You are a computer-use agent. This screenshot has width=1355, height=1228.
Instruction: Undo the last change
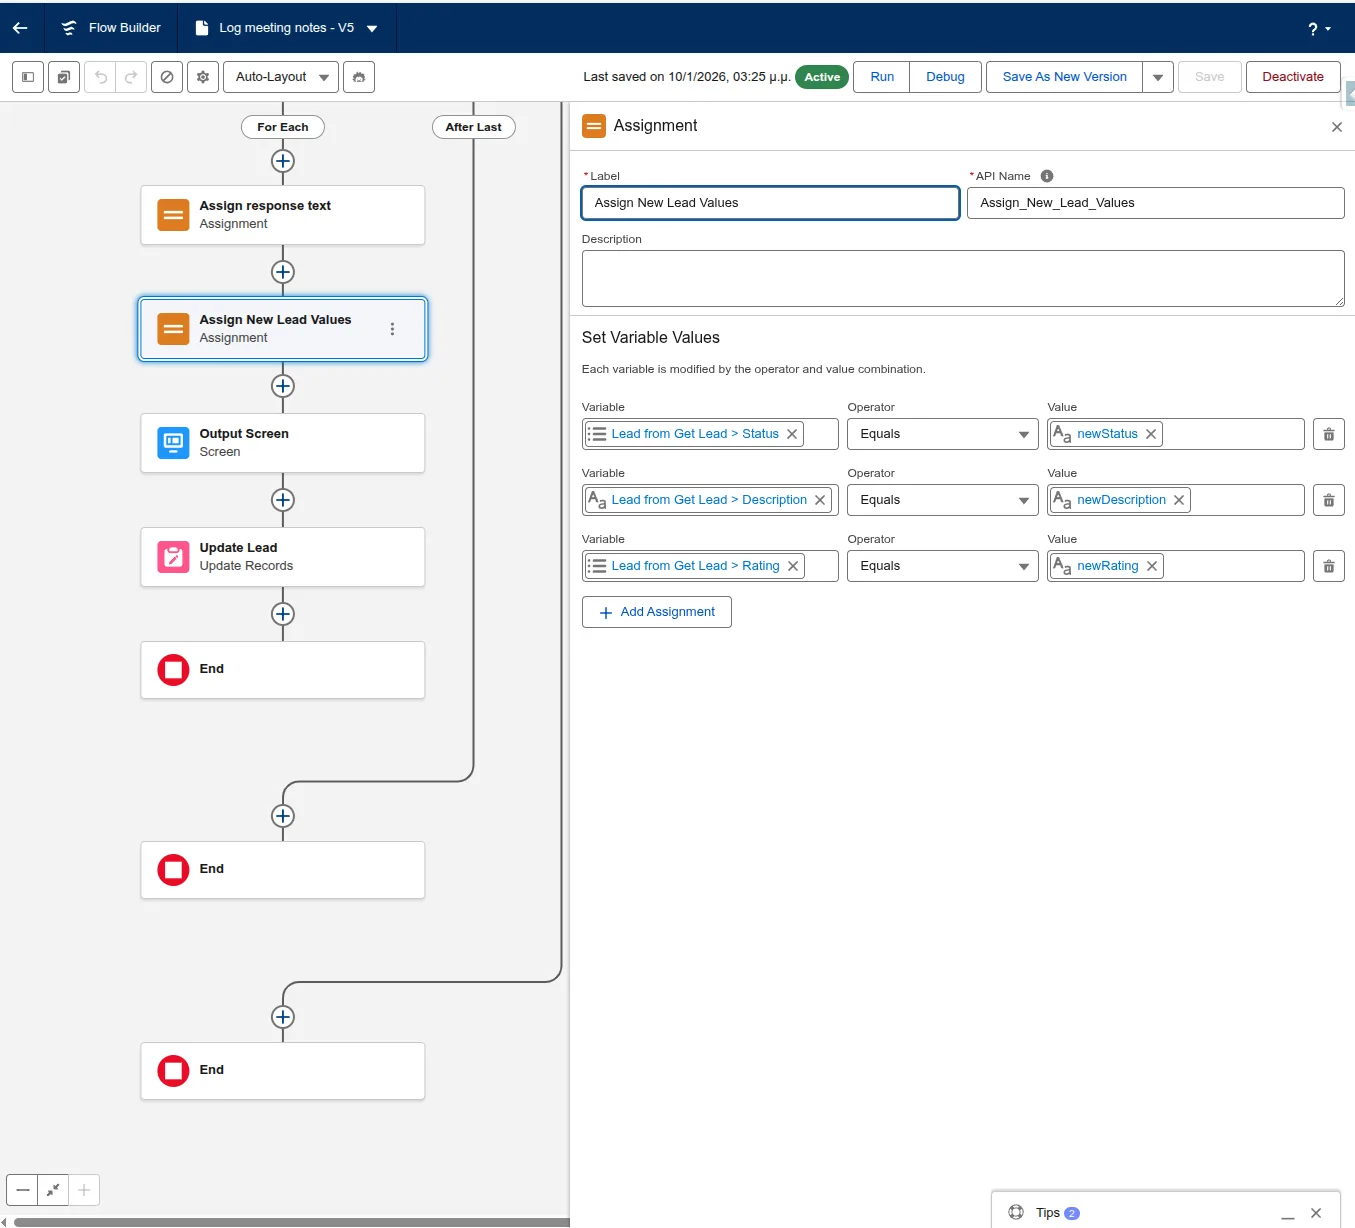point(99,77)
